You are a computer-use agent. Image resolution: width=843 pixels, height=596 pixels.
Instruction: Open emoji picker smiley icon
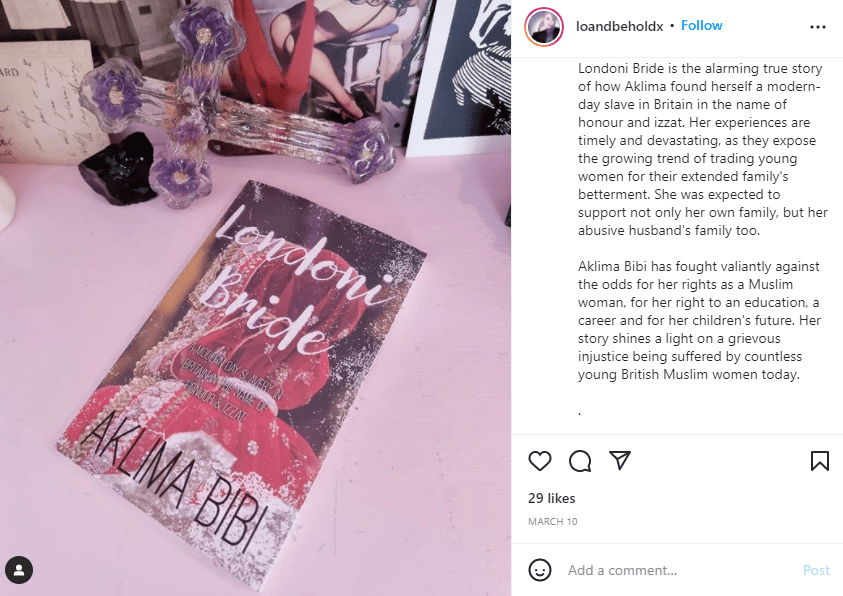tap(540, 570)
